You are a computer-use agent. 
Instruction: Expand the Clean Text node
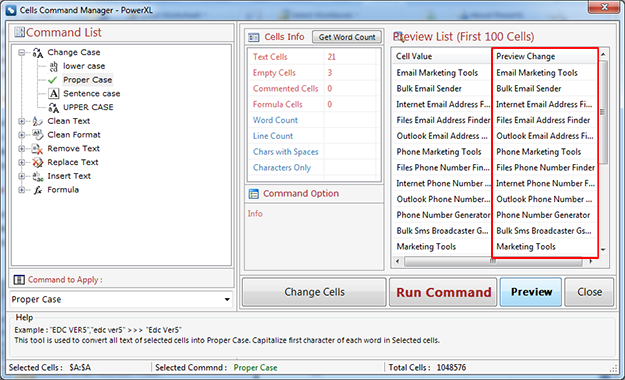[x=22, y=121]
